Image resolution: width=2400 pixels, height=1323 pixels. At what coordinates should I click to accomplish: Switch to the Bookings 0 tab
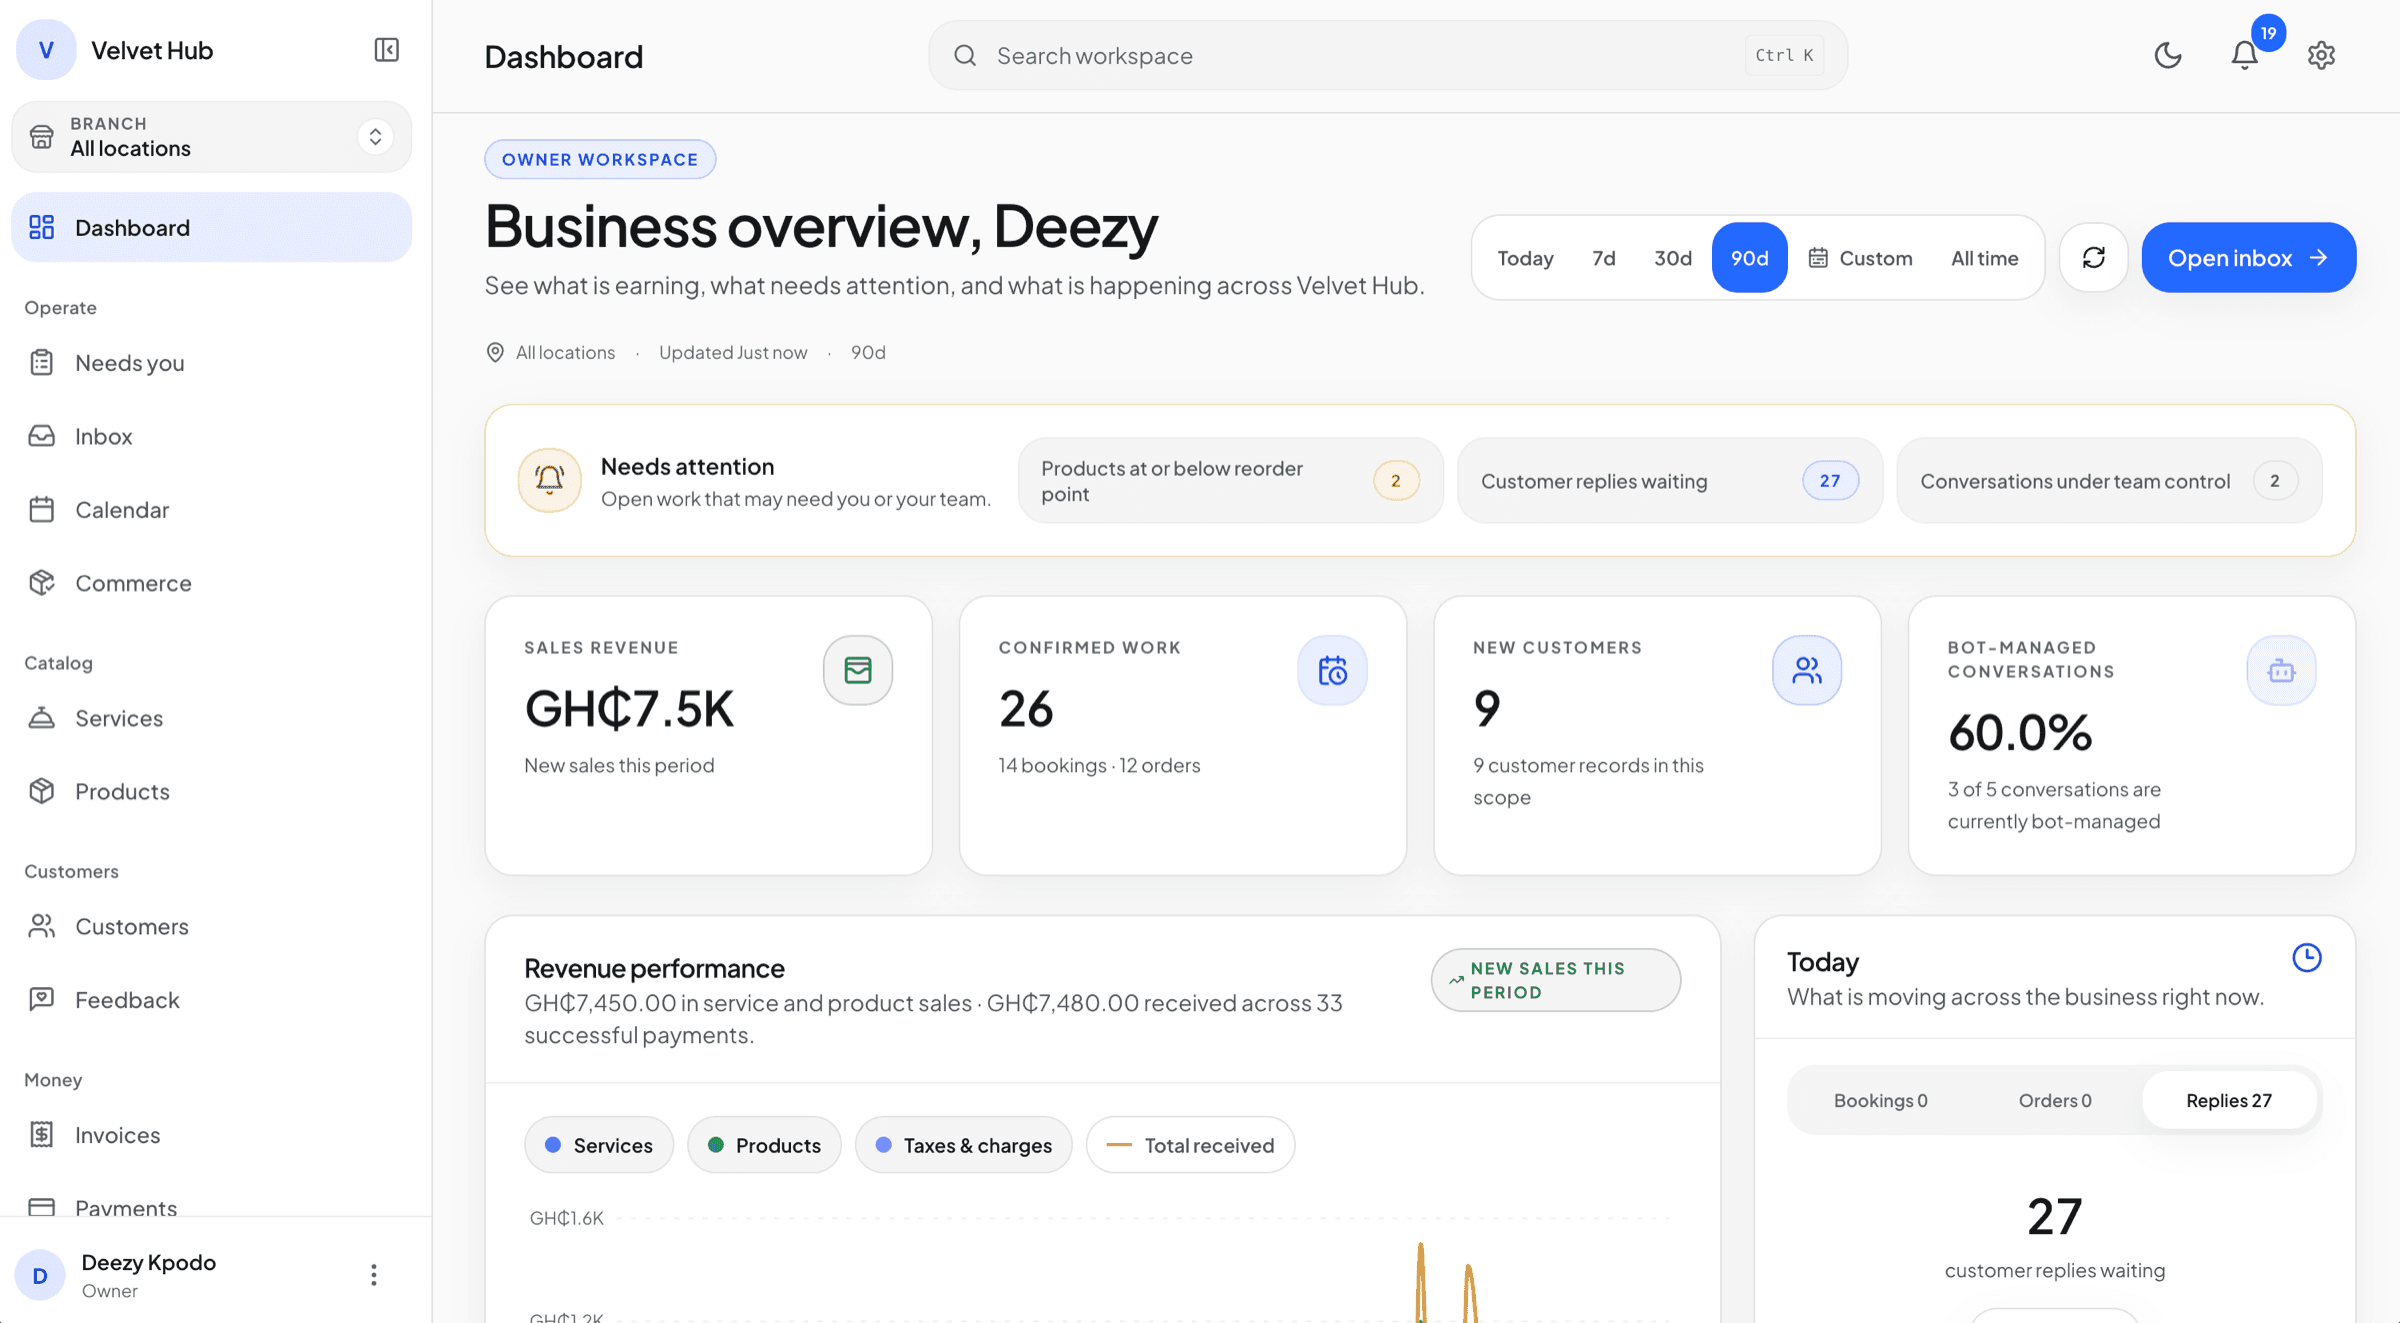(x=1880, y=1100)
